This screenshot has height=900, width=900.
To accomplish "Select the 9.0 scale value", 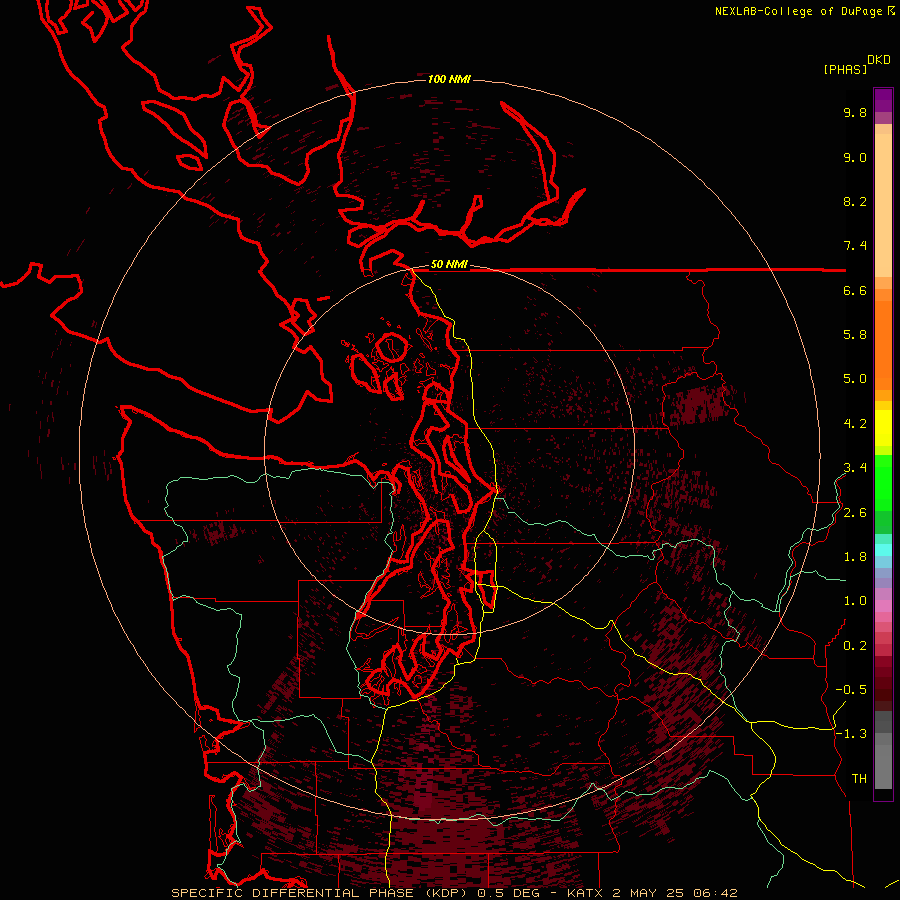I will (x=855, y=157).
